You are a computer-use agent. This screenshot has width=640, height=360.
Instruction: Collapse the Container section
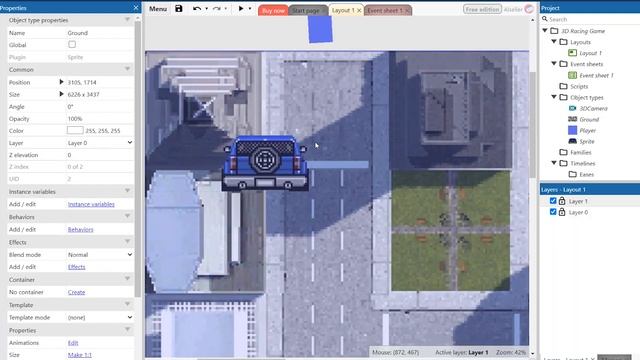pyautogui.click(x=127, y=280)
